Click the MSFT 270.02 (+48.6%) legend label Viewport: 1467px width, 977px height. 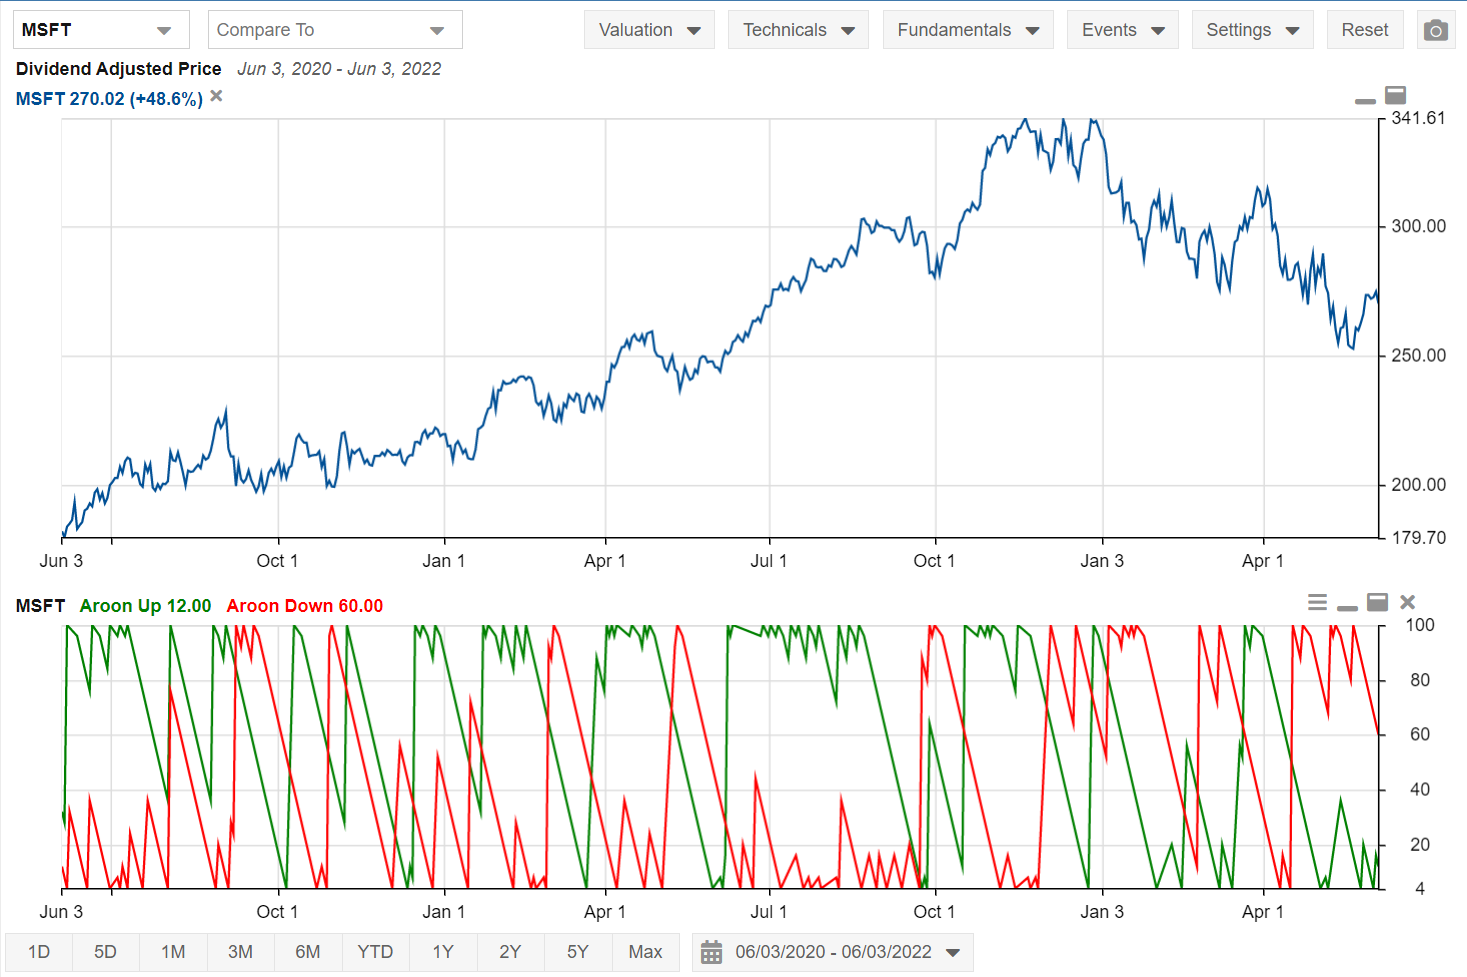click(x=109, y=99)
